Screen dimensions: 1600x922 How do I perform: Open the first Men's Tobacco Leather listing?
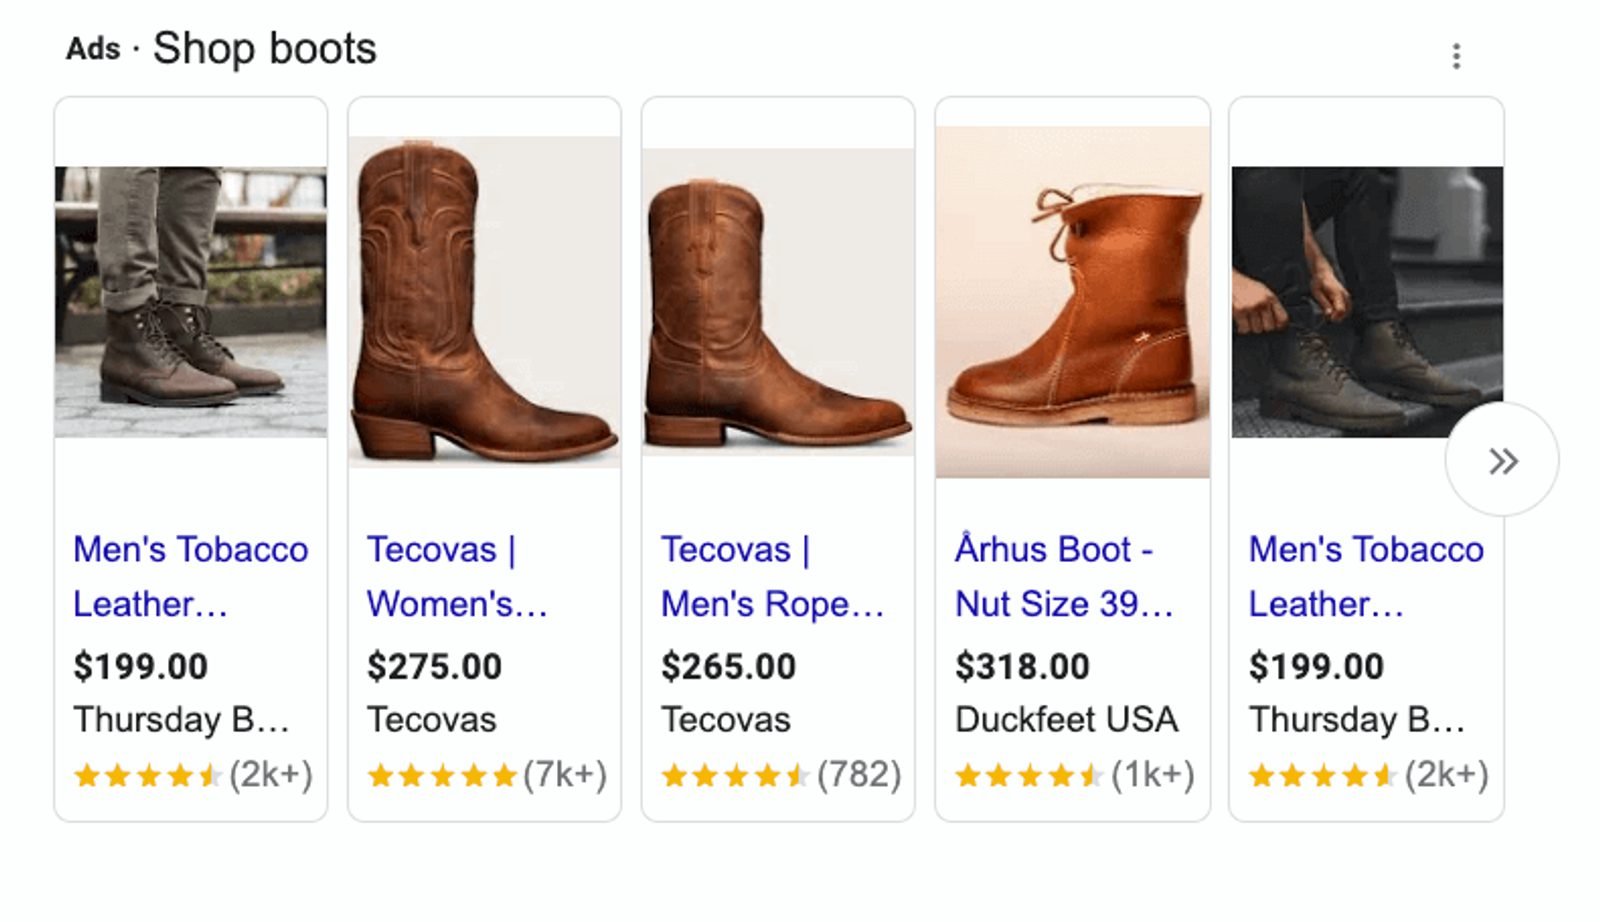190,576
